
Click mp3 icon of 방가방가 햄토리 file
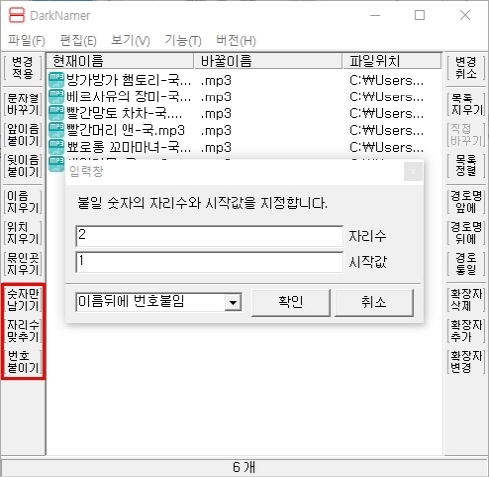56,80
